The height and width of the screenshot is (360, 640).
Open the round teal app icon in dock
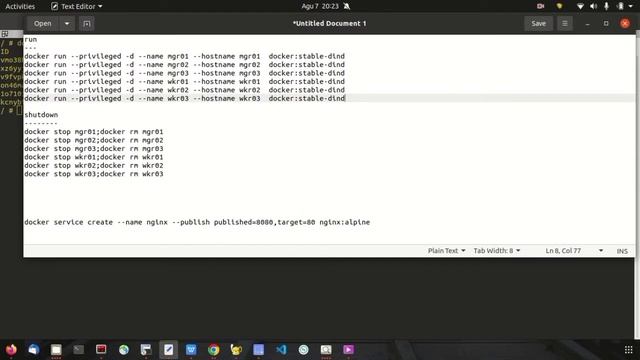(304, 350)
